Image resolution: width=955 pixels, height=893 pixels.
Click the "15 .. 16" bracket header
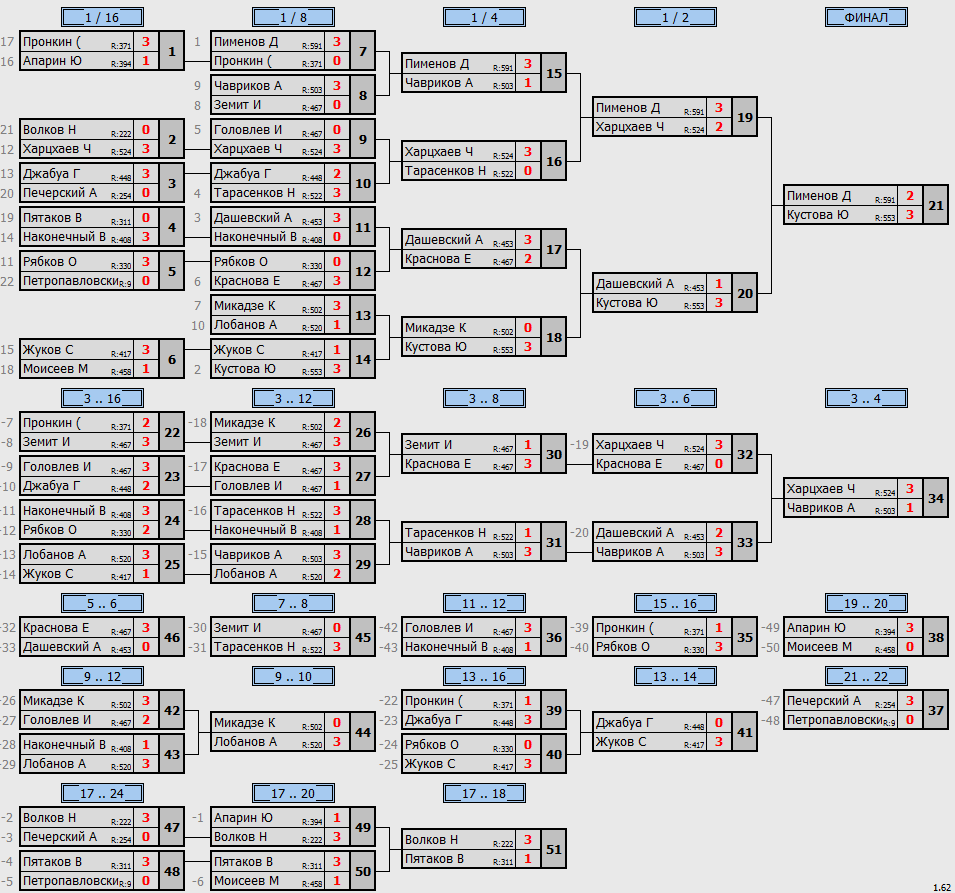675,603
